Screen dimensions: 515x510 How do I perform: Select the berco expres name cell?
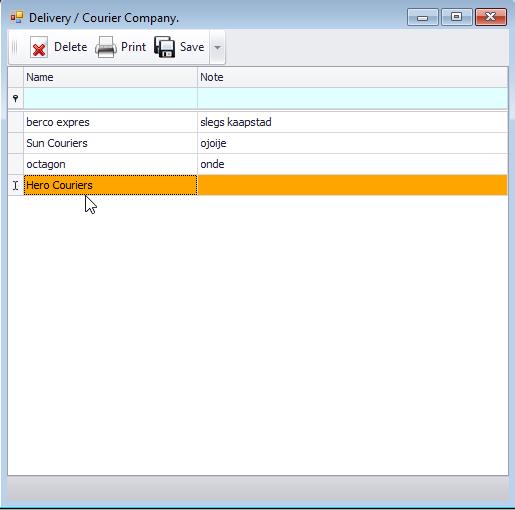(110, 122)
